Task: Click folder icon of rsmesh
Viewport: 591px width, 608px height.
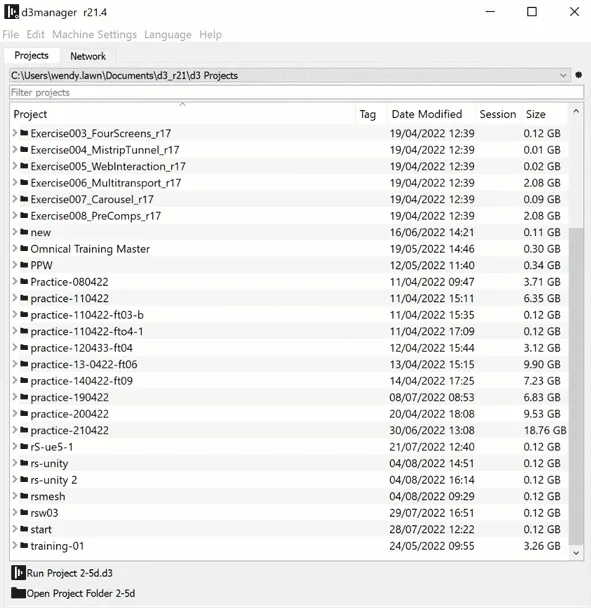Action: click(x=24, y=496)
